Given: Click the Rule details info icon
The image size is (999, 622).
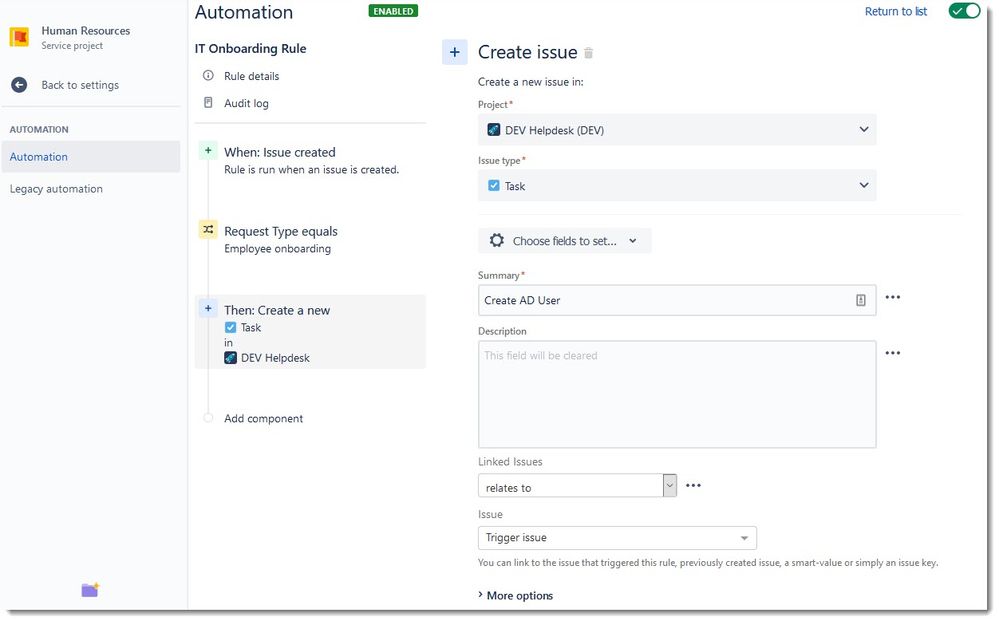Looking at the screenshot, I should pos(208,75).
